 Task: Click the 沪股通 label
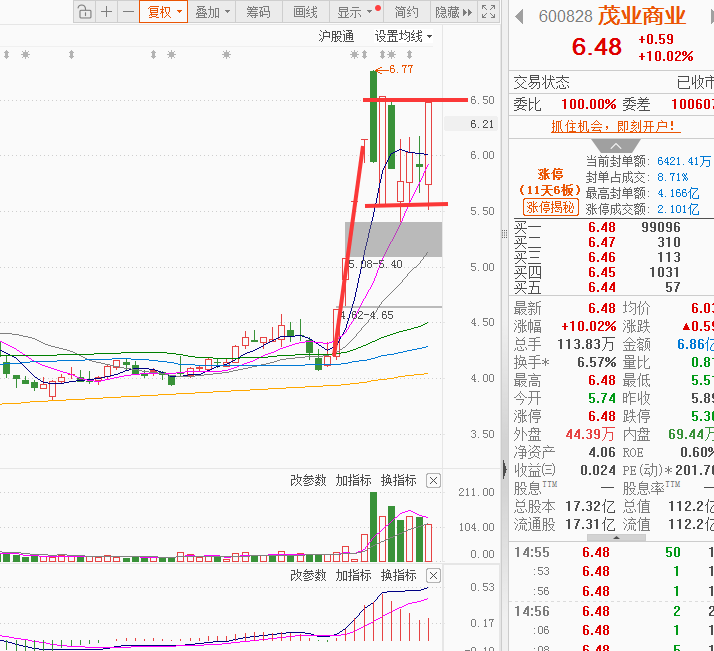pyautogui.click(x=336, y=36)
